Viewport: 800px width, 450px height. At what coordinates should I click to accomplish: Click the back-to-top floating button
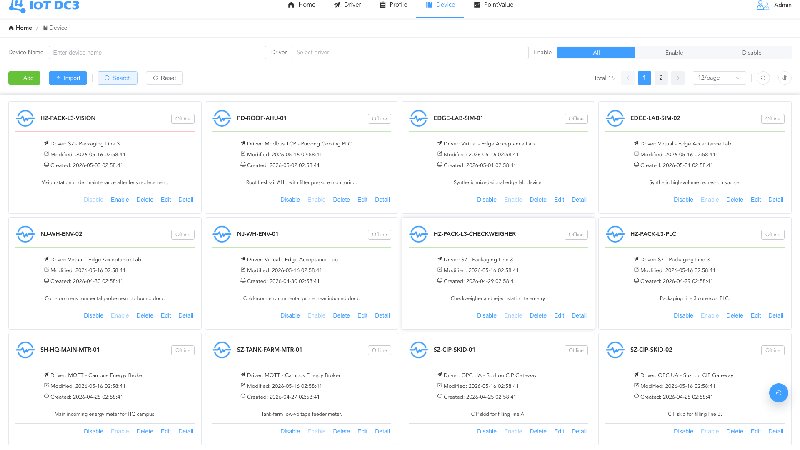[x=779, y=392]
